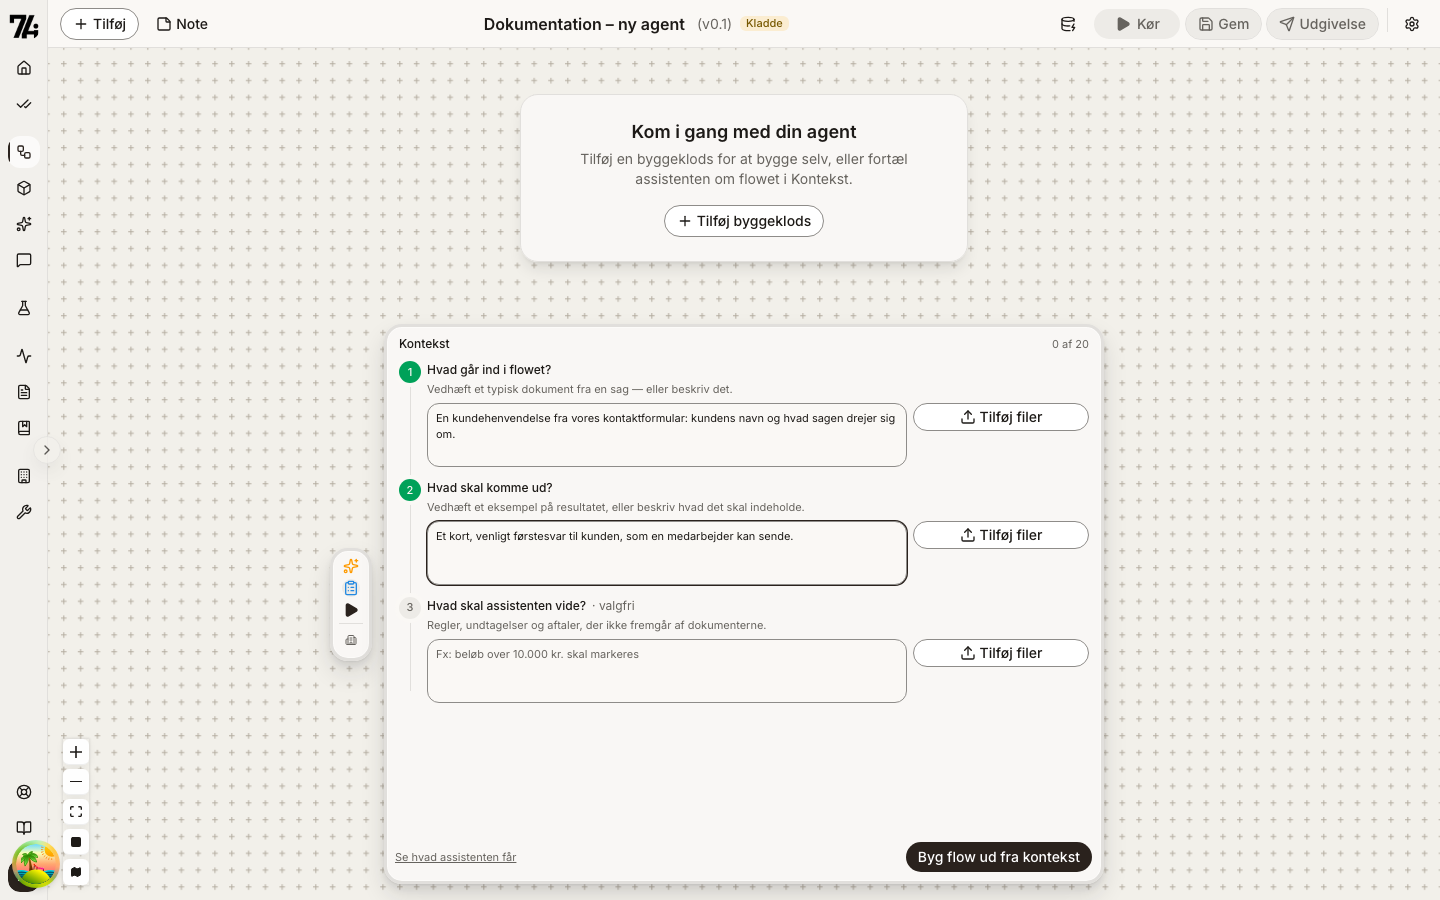Click 'Kom i gang med din agent' heading
This screenshot has width=1440, height=900.
pos(744,132)
